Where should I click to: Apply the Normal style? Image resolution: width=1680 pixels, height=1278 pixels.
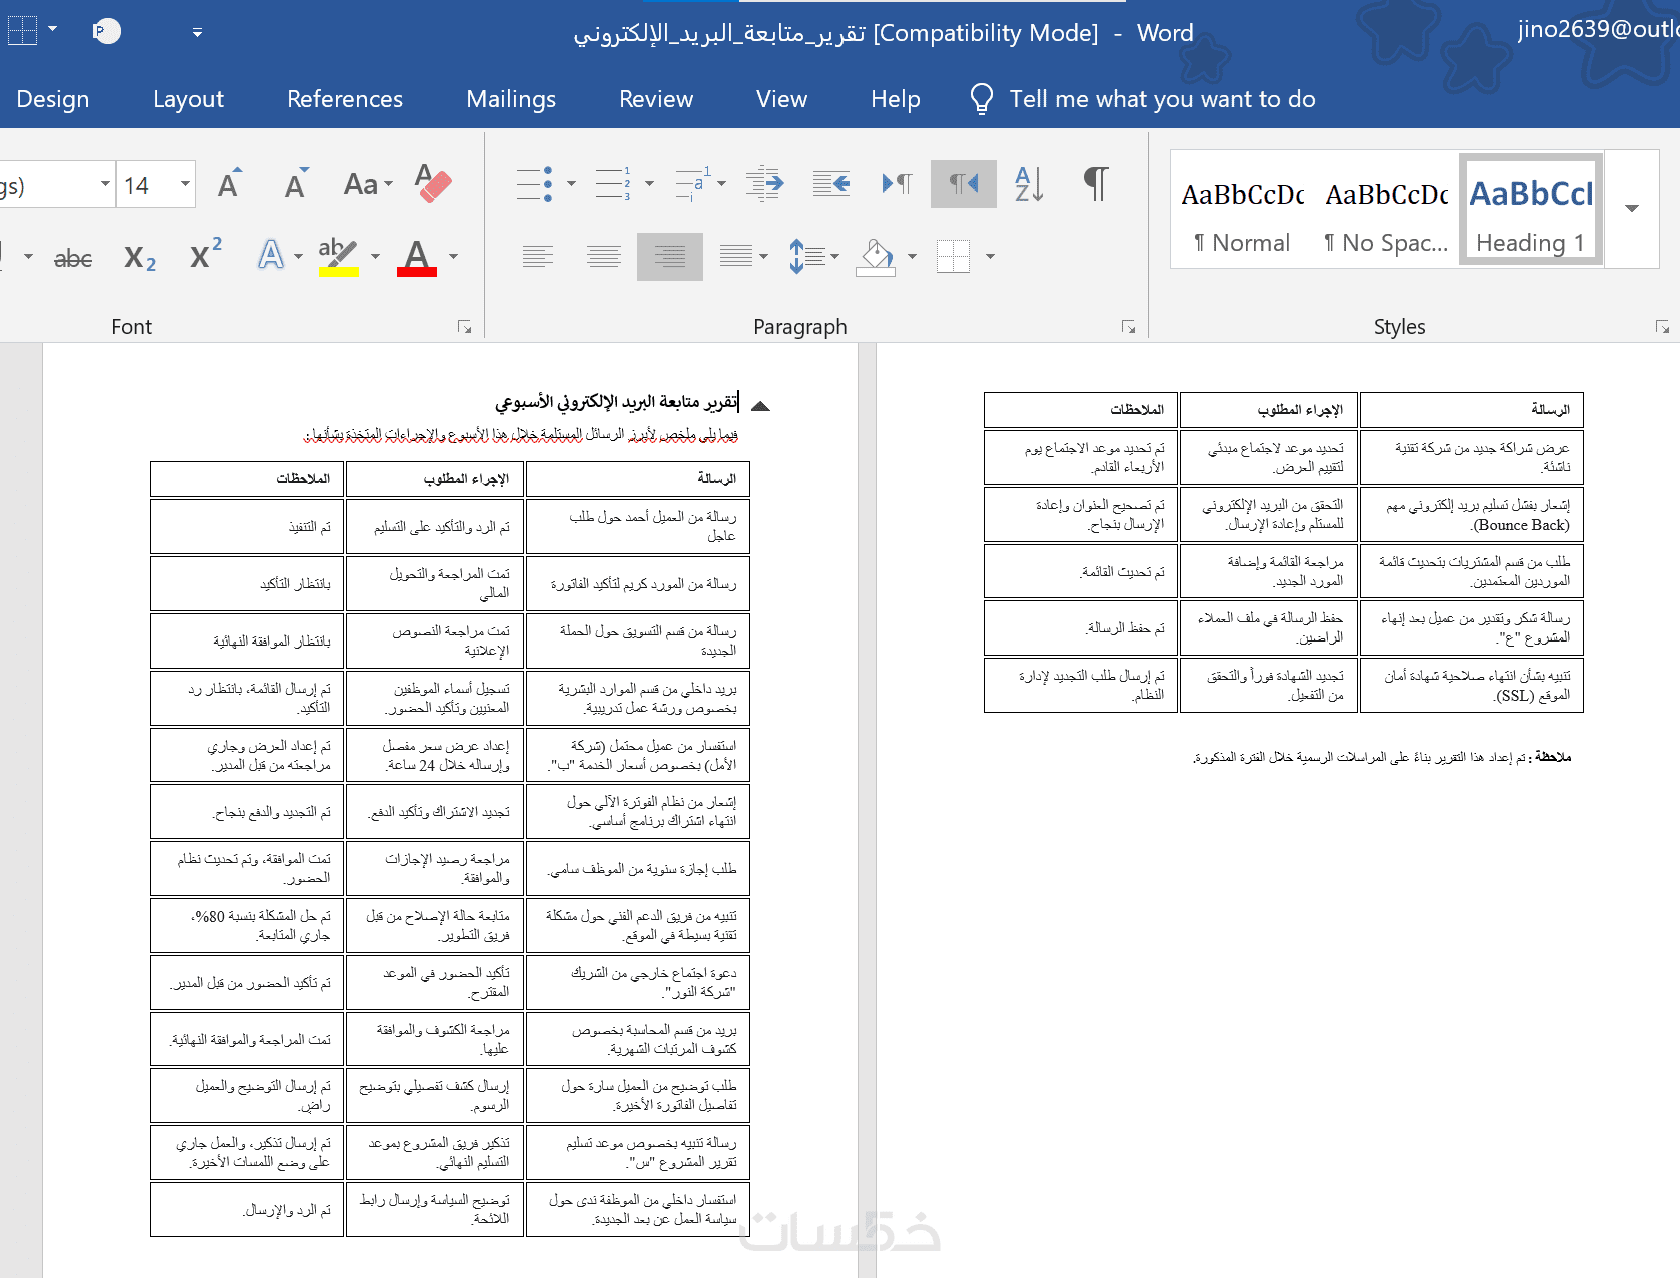1242,209
